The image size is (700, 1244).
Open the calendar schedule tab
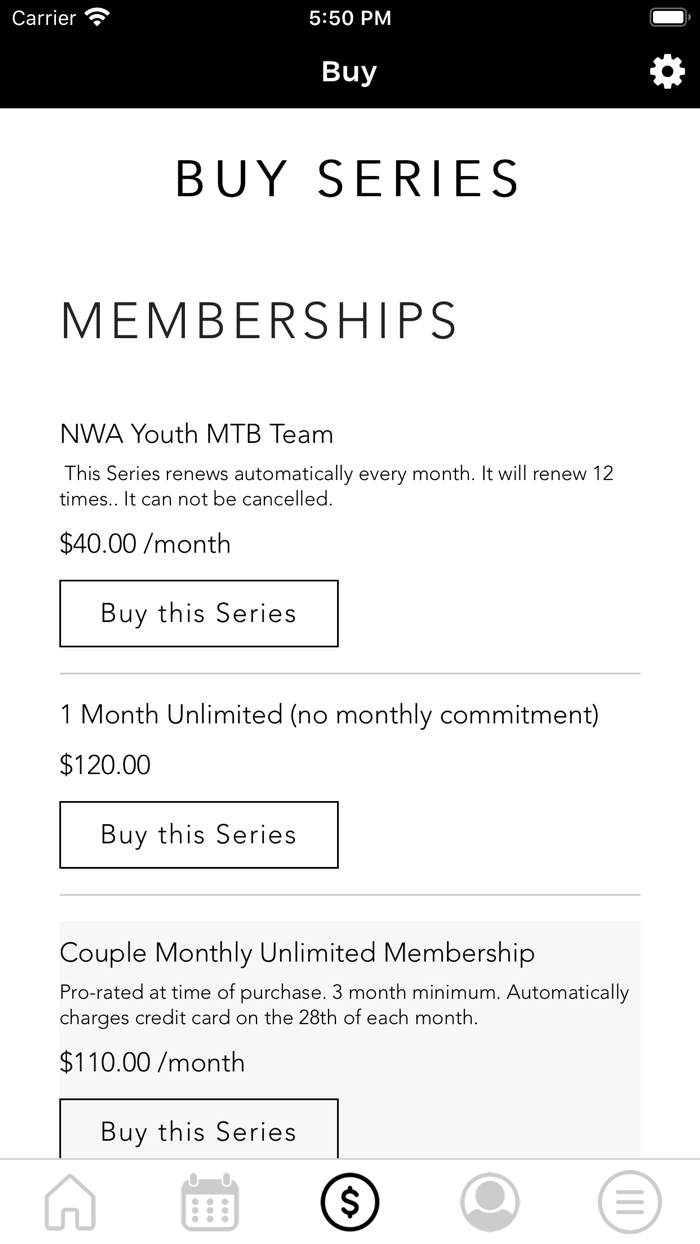coord(210,1201)
